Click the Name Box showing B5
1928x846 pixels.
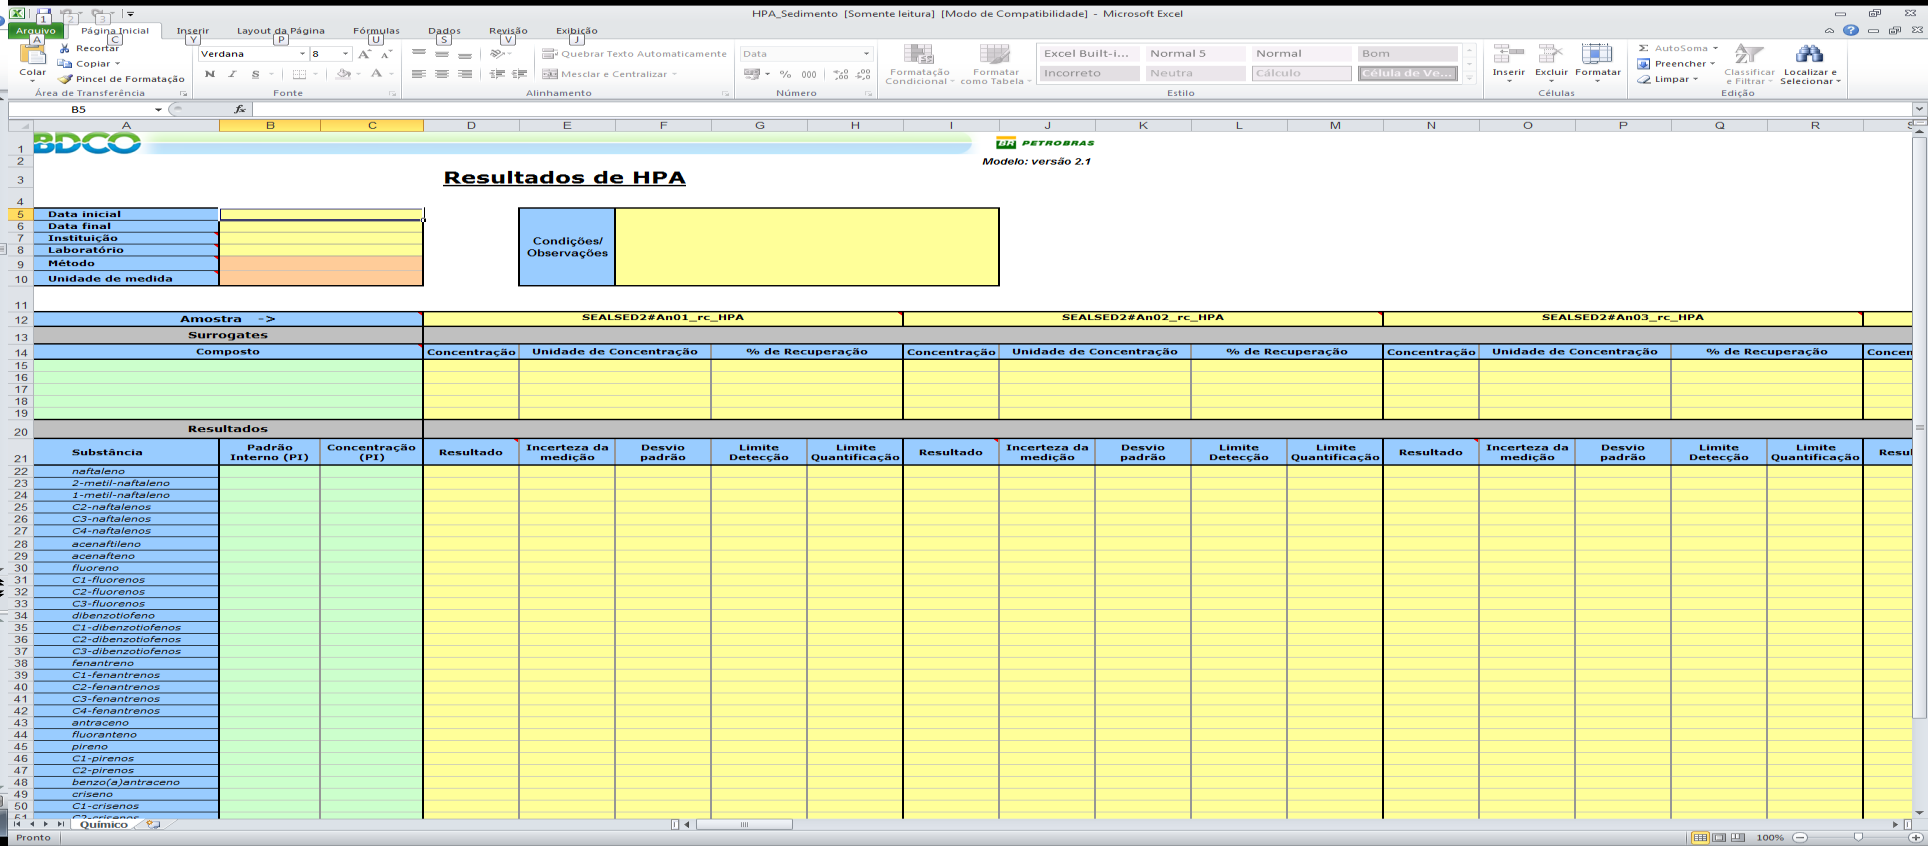[x=80, y=109]
